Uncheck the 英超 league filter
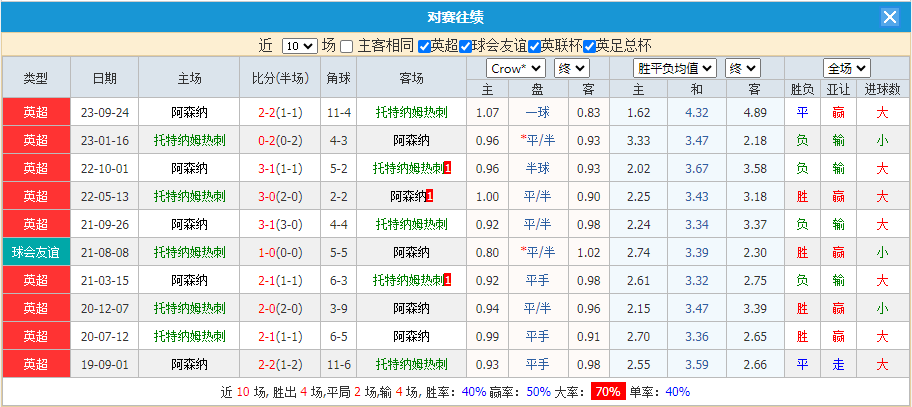 [425, 46]
